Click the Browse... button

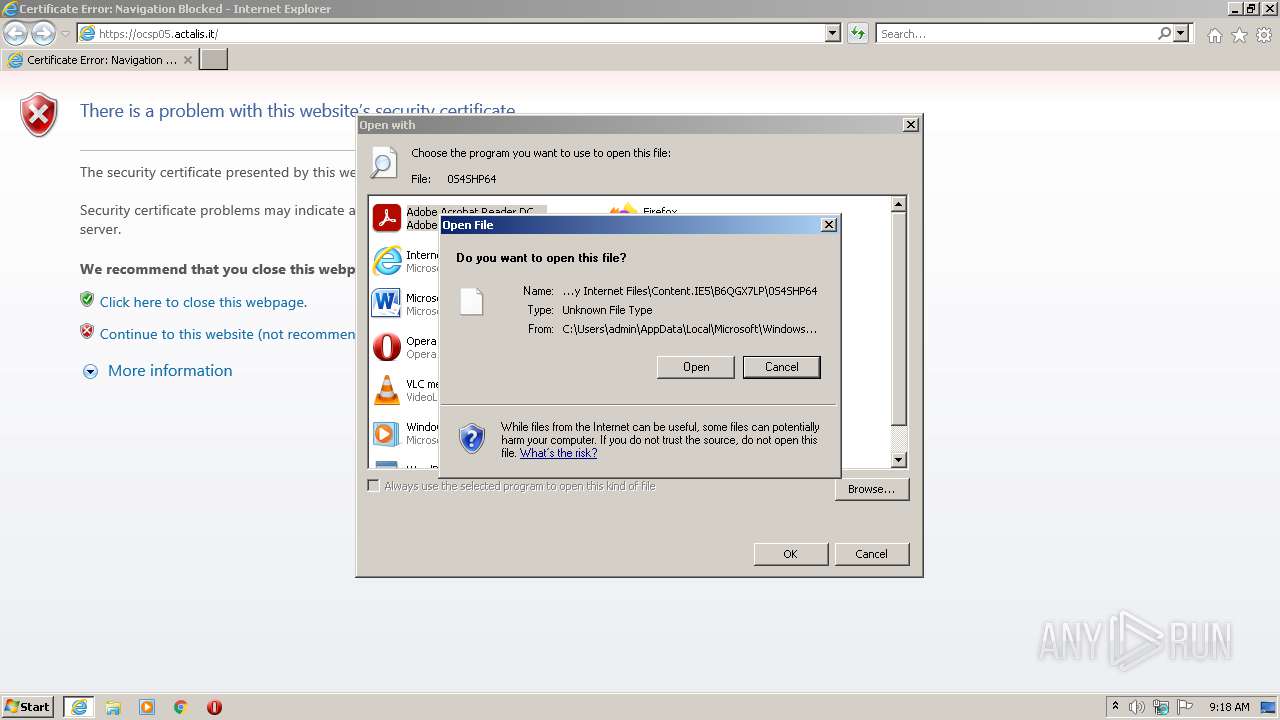[871, 489]
